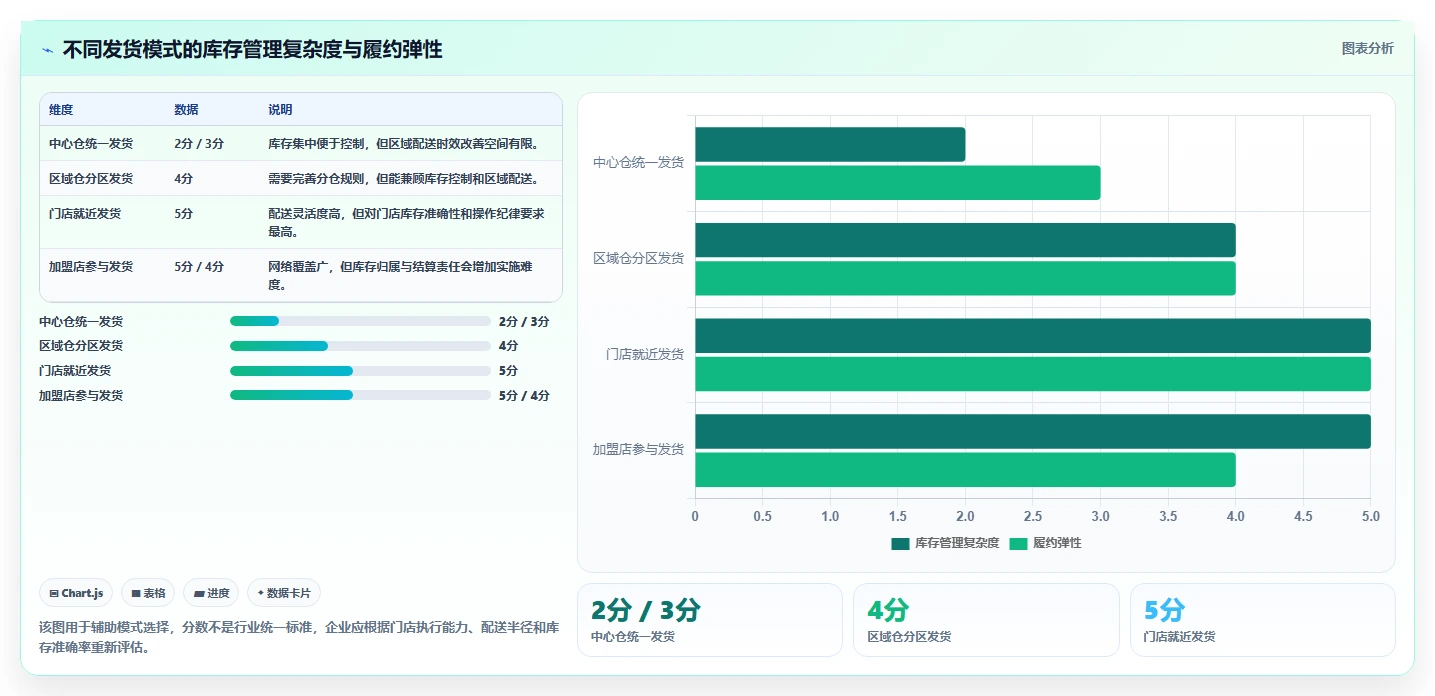Image resolution: width=1435 pixels, height=696 pixels.
Task: Click the 5分 / 4分 value beside progress bar
Action: (x=524, y=395)
